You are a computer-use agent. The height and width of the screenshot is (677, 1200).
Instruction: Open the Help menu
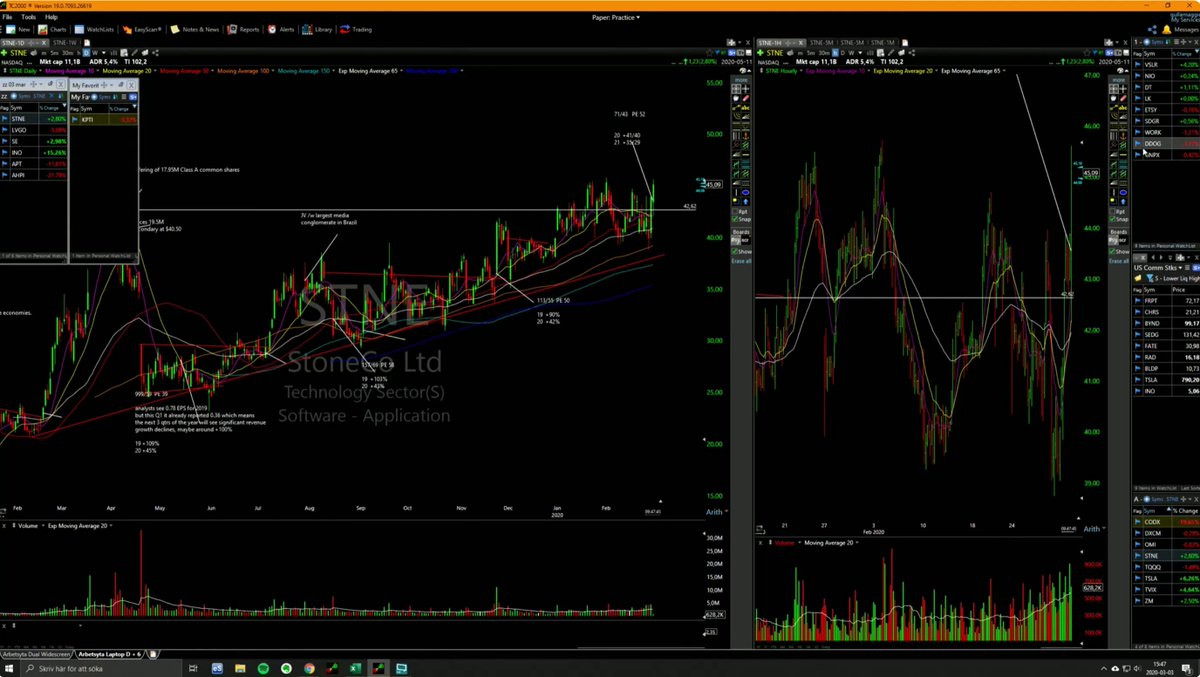51,17
